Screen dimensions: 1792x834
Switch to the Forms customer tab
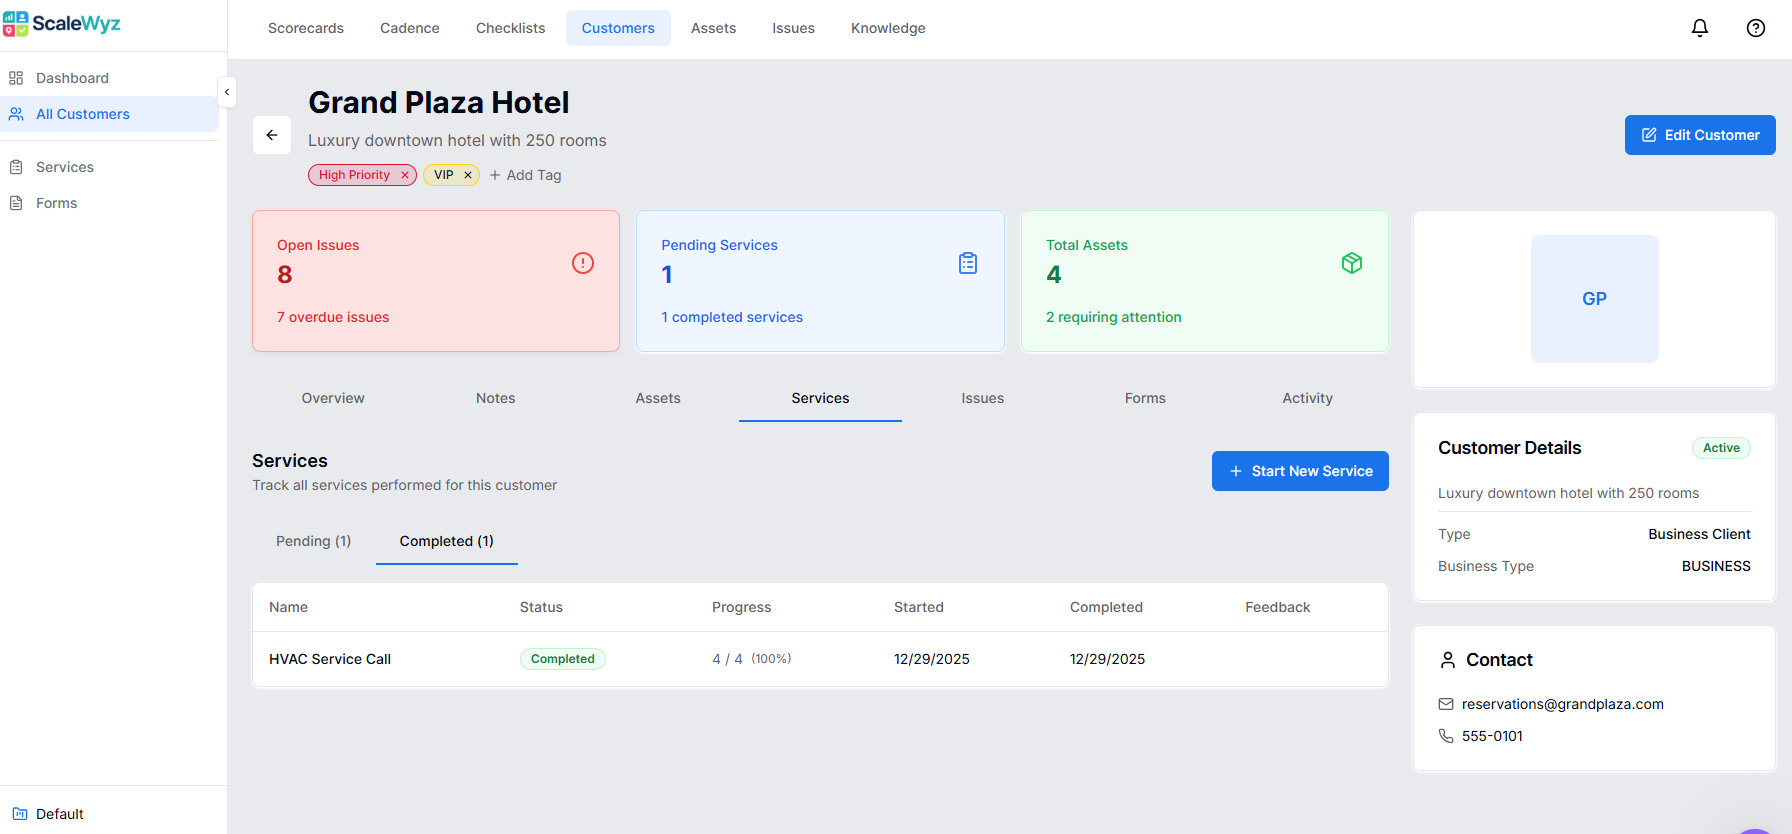coord(1145,398)
